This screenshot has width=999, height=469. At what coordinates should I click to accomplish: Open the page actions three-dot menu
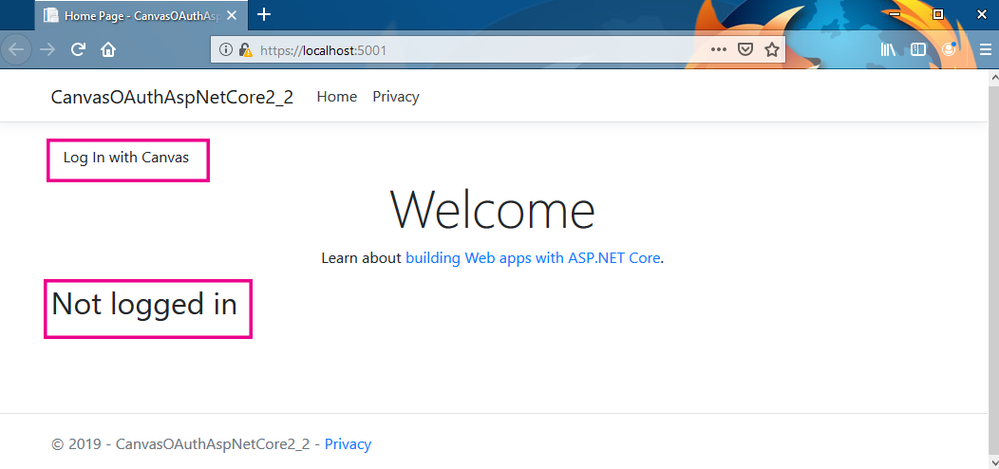tap(719, 50)
